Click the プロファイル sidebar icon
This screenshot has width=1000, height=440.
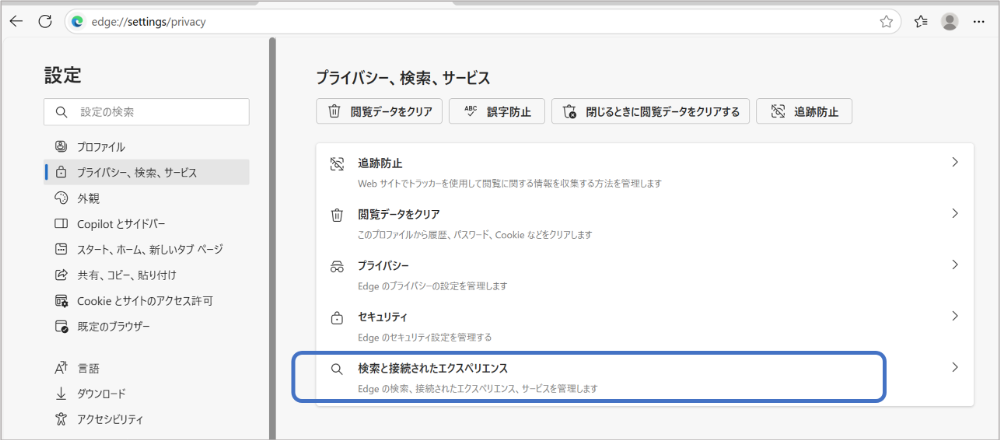[x=61, y=147]
